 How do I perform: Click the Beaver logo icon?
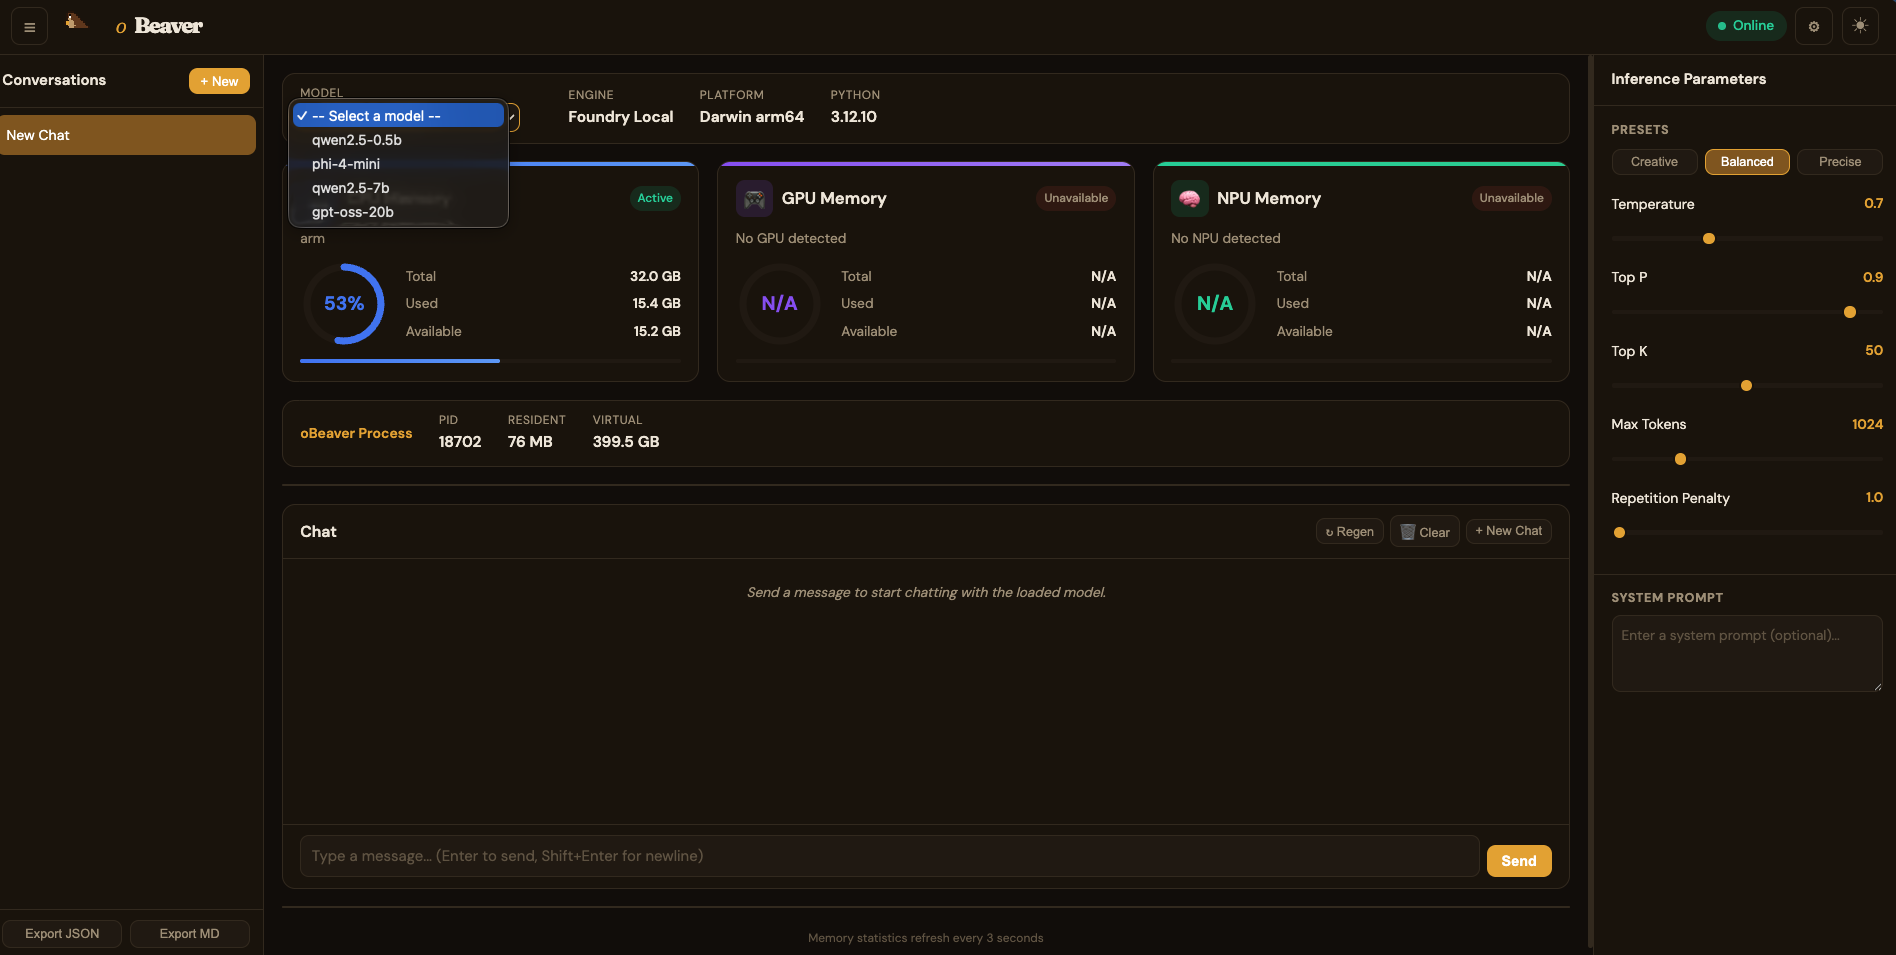pyautogui.click(x=76, y=22)
